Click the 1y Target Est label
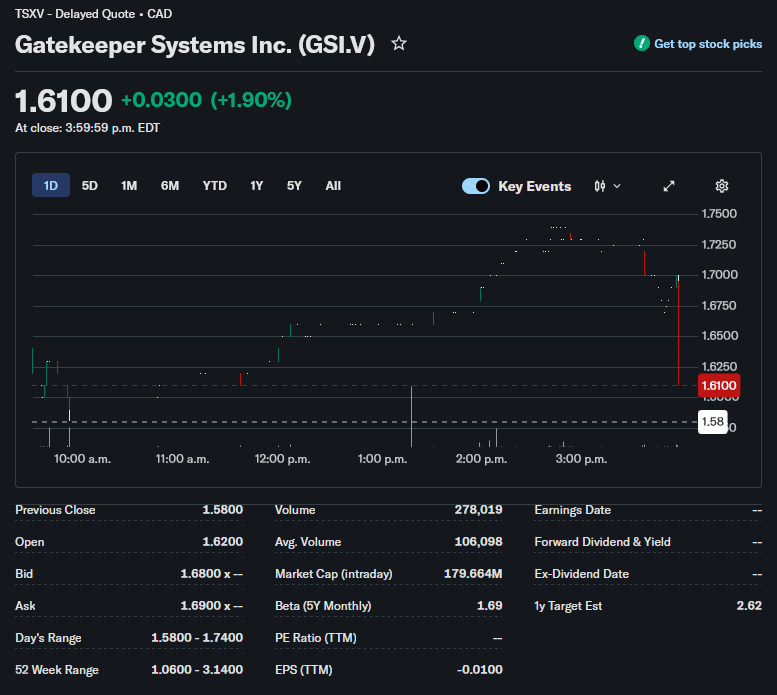777x695 pixels. (x=568, y=606)
